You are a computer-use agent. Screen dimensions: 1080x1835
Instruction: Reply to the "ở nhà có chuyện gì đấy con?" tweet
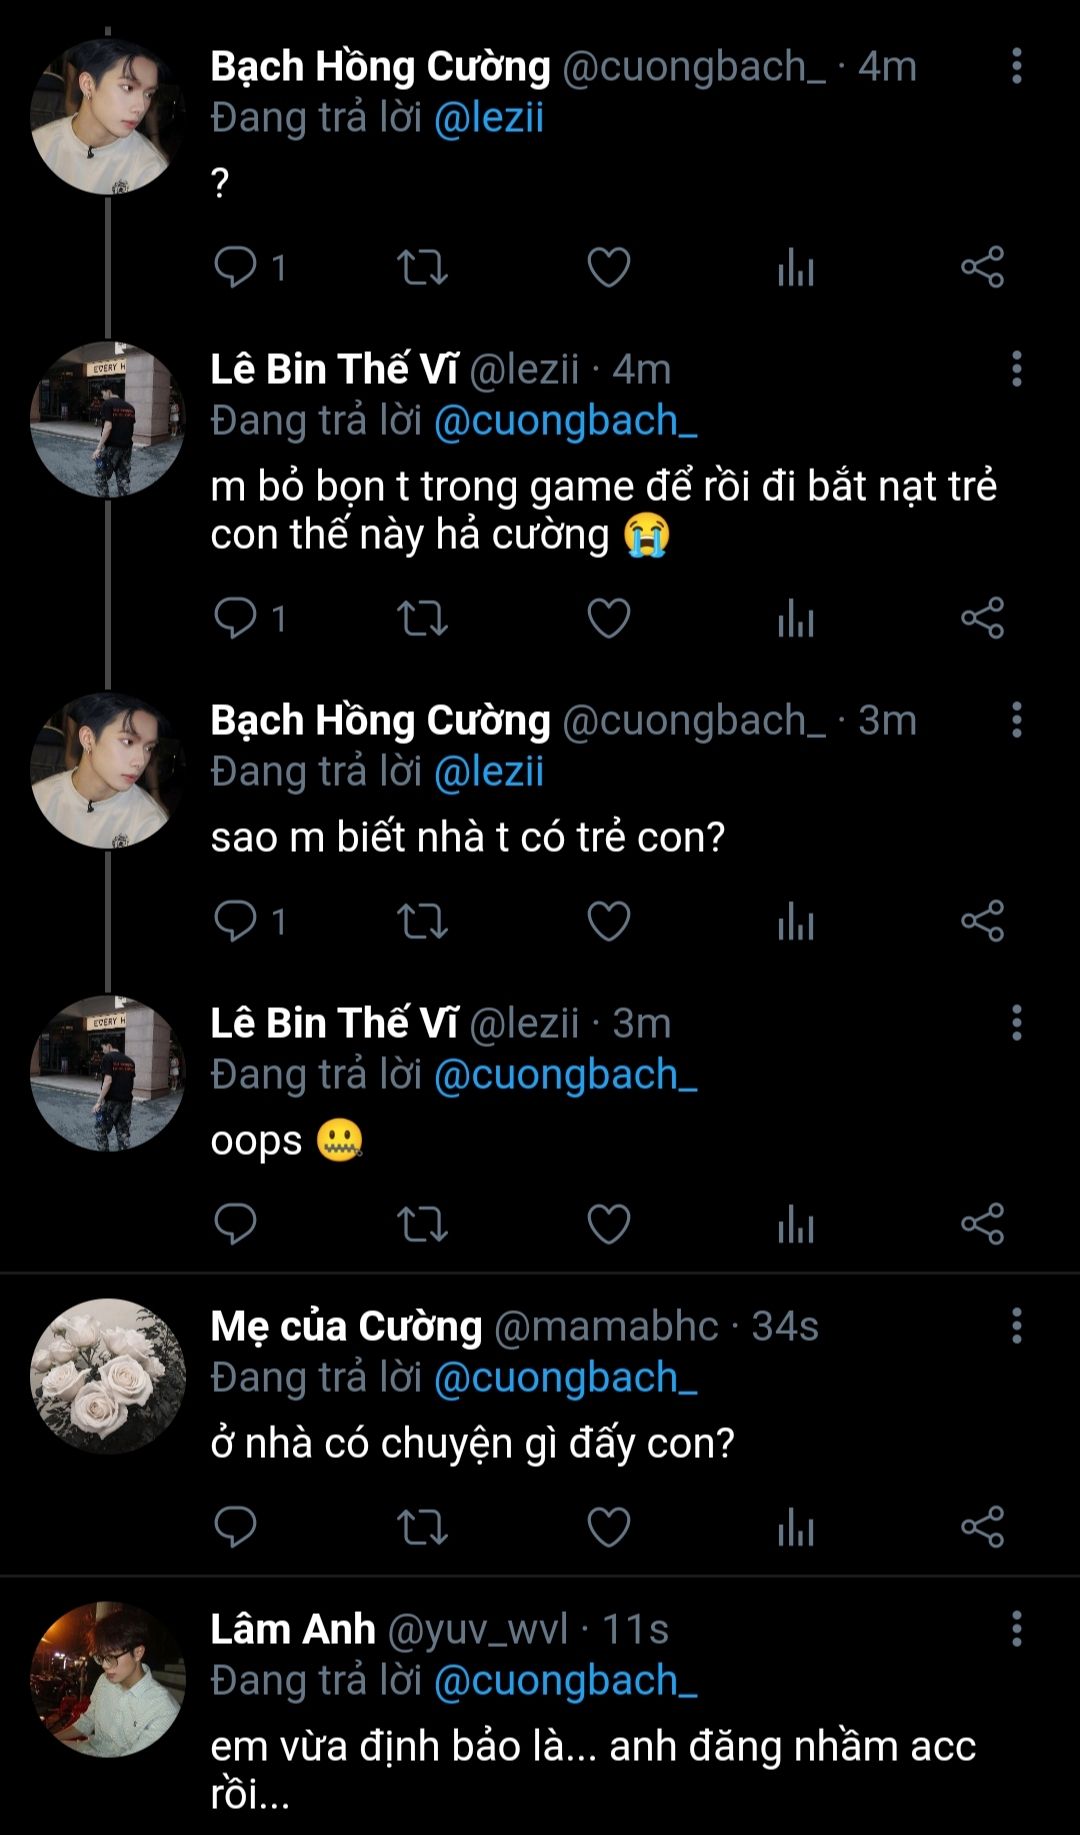click(236, 1527)
